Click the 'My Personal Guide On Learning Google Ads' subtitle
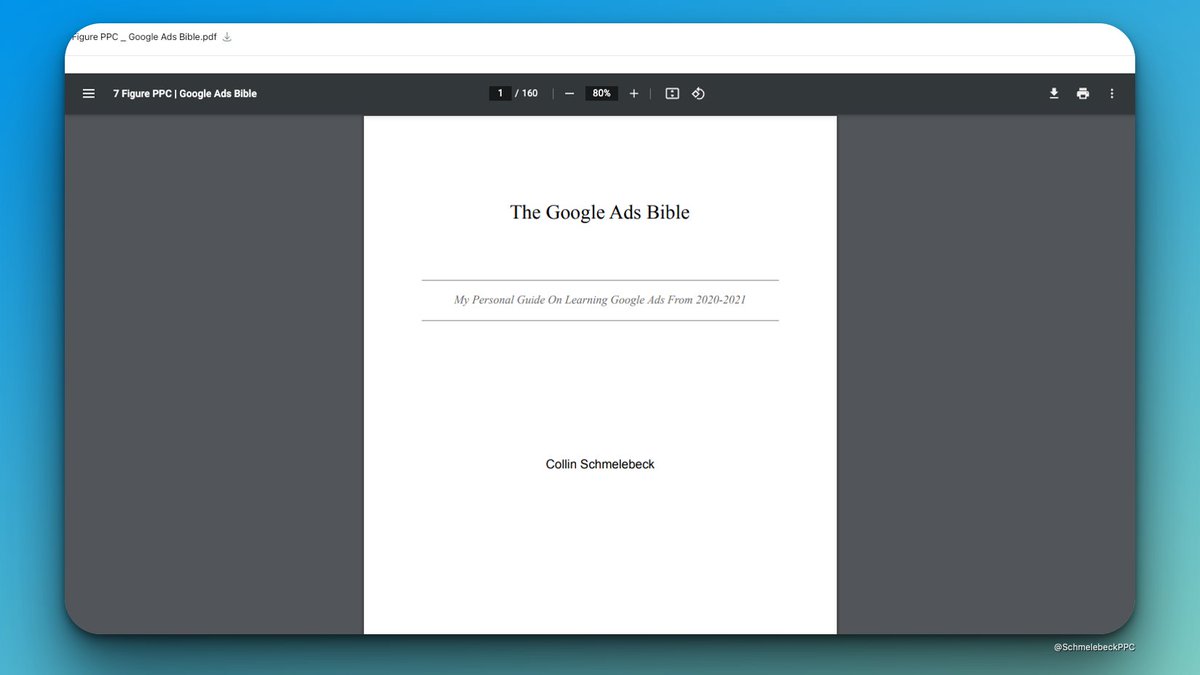The width and height of the screenshot is (1200, 675). [x=600, y=300]
